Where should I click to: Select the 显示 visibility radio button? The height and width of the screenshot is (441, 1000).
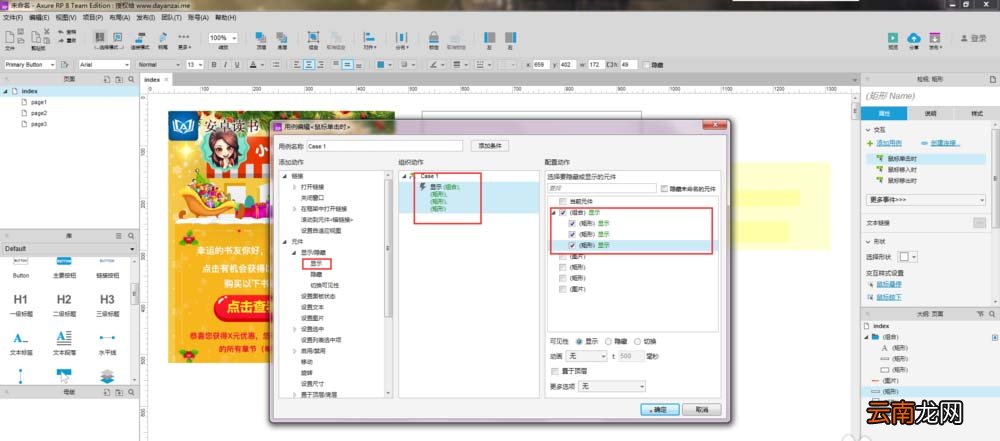579,341
